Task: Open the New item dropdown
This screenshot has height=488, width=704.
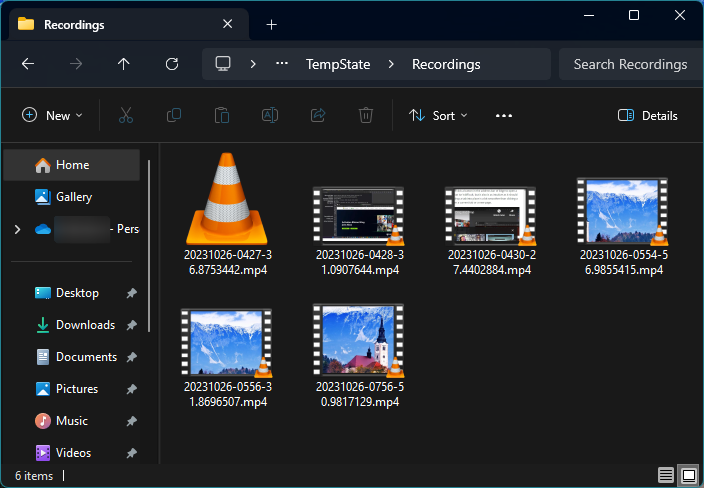Action: point(53,115)
